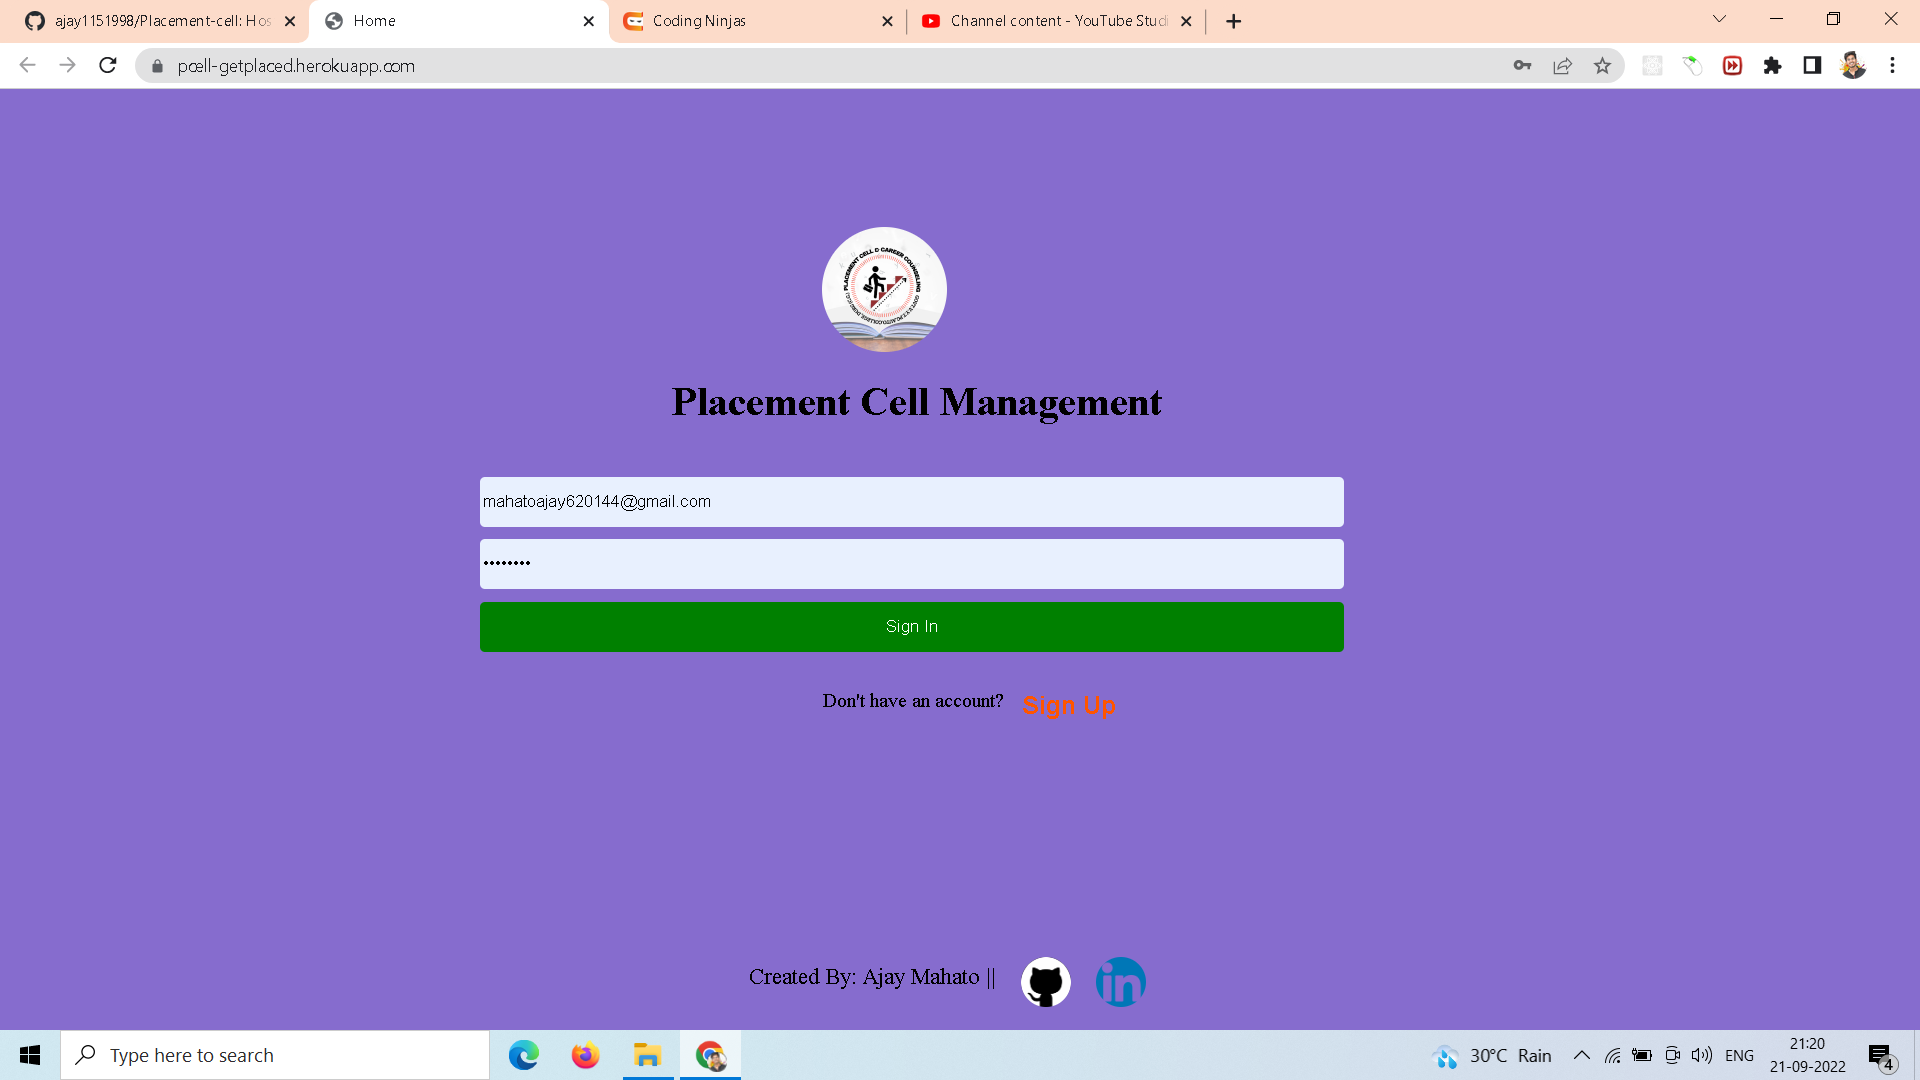Image resolution: width=1920 pixels, height=1080 pixels.
Task: Click the Placement Cell logo at page top
Action: (x=884, y=289)
